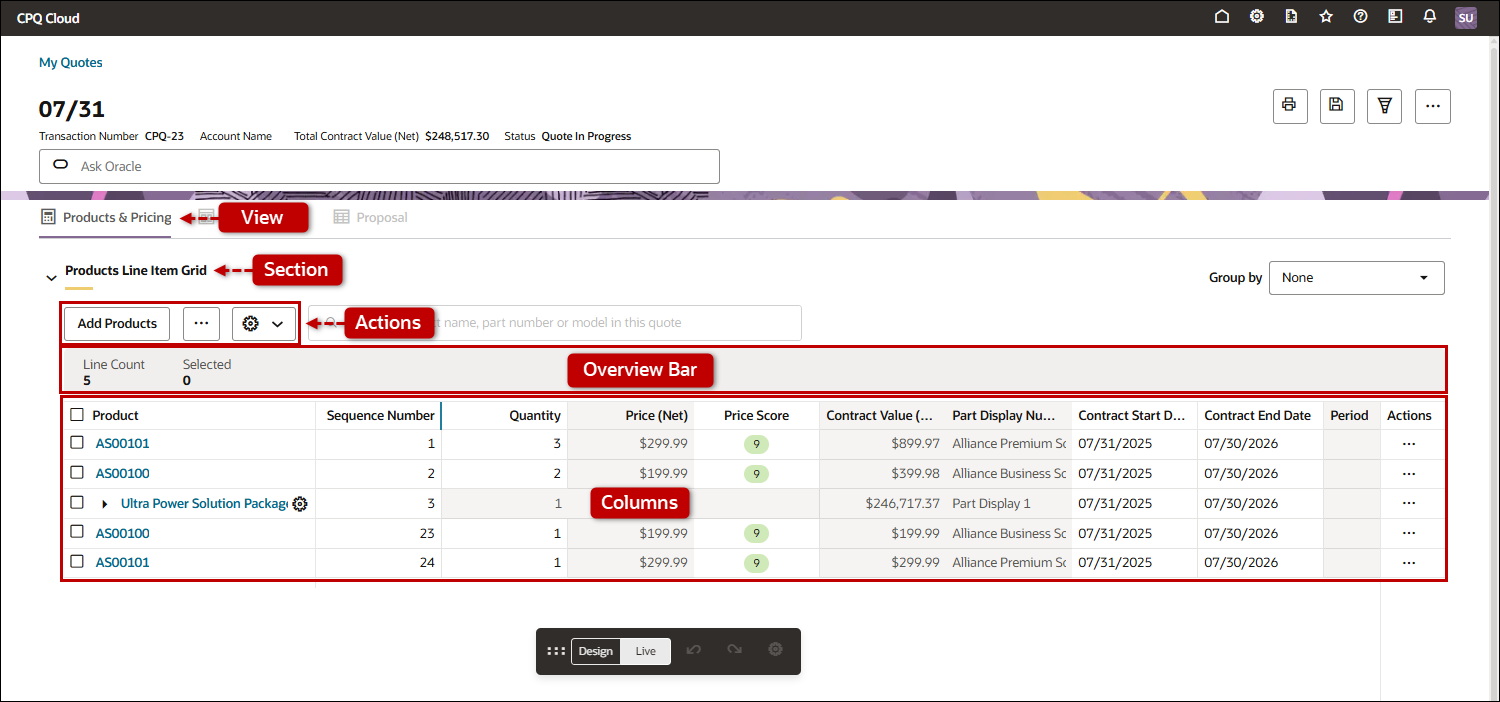Screen dimensions: 1500x702
Task: Open the help question mark icon
Action: point(1360,17)
